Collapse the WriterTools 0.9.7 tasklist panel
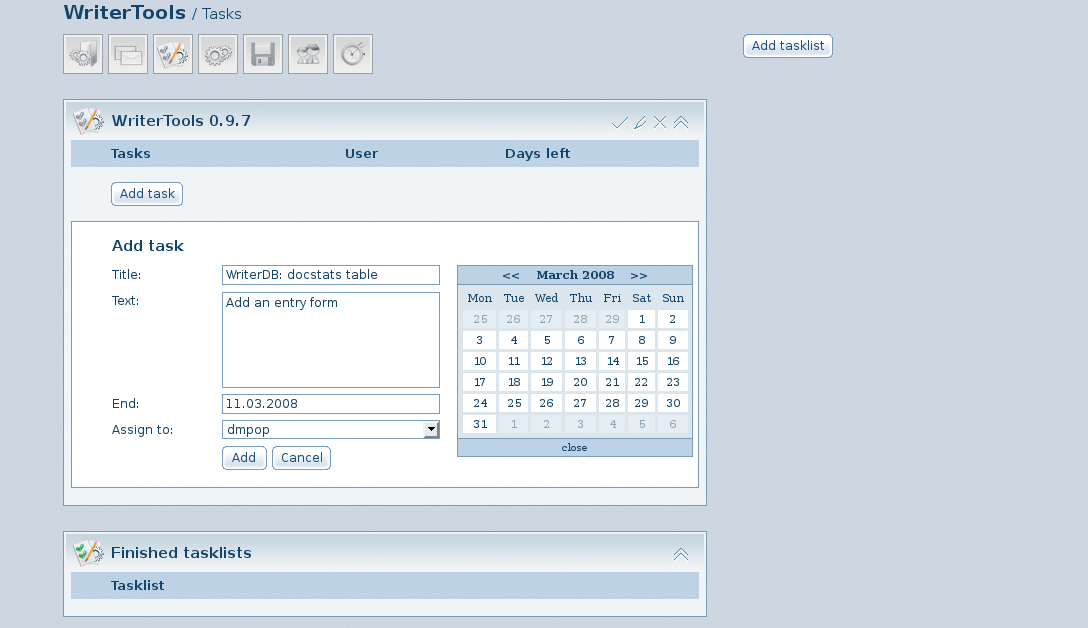 (681, 123)
